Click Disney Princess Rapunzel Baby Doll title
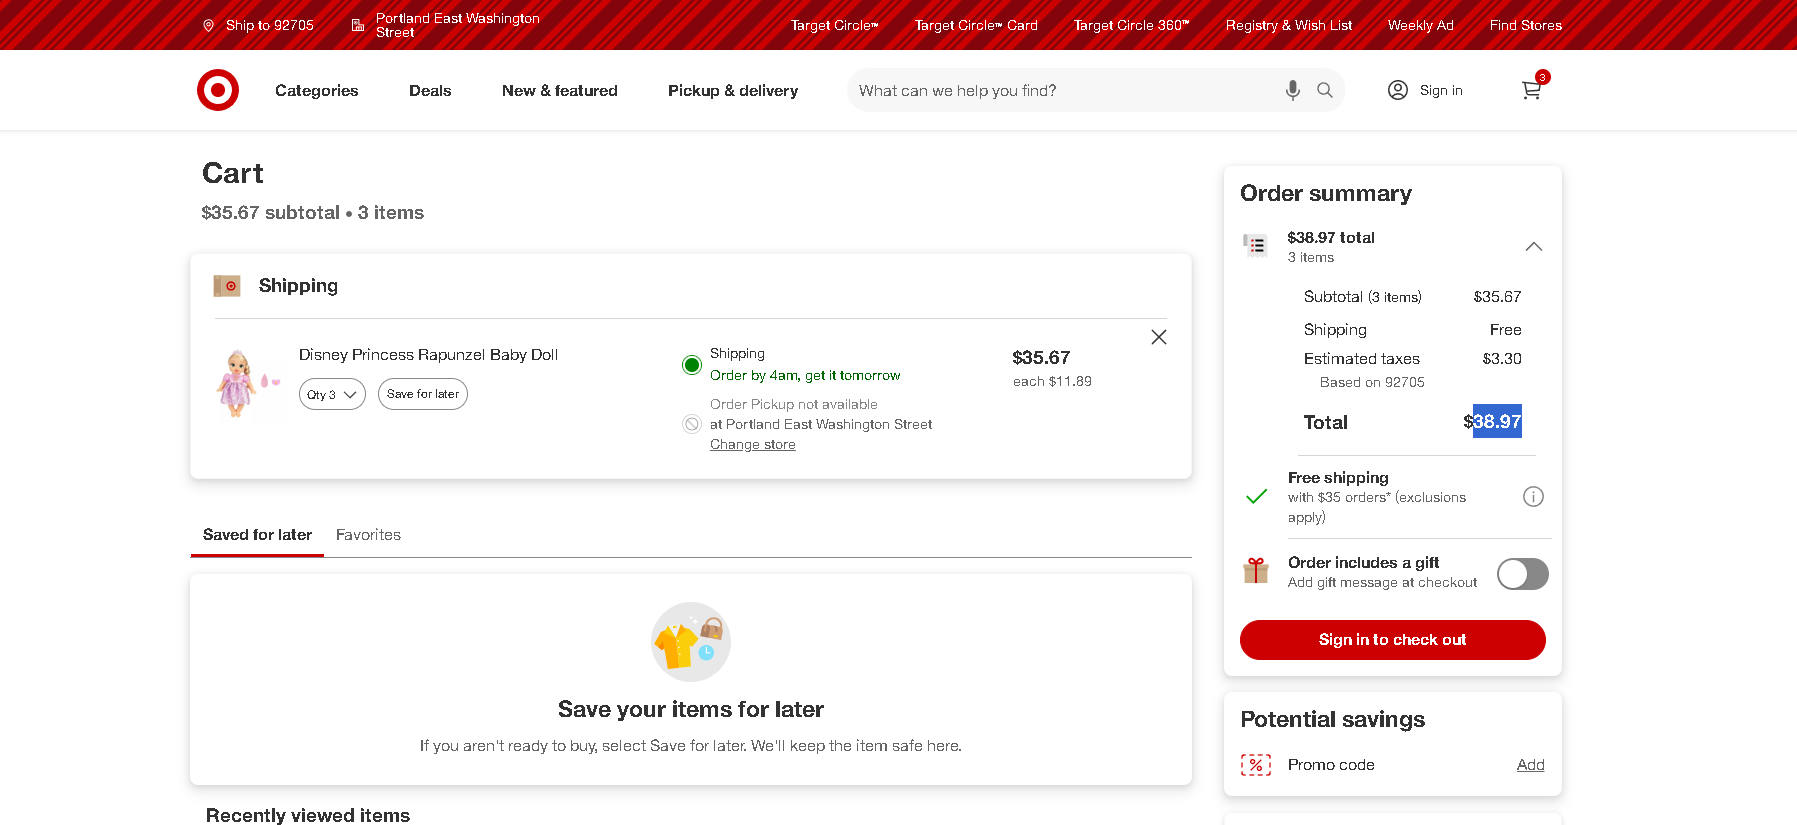The image size is (1797, 825). click(x=428, y=355)
